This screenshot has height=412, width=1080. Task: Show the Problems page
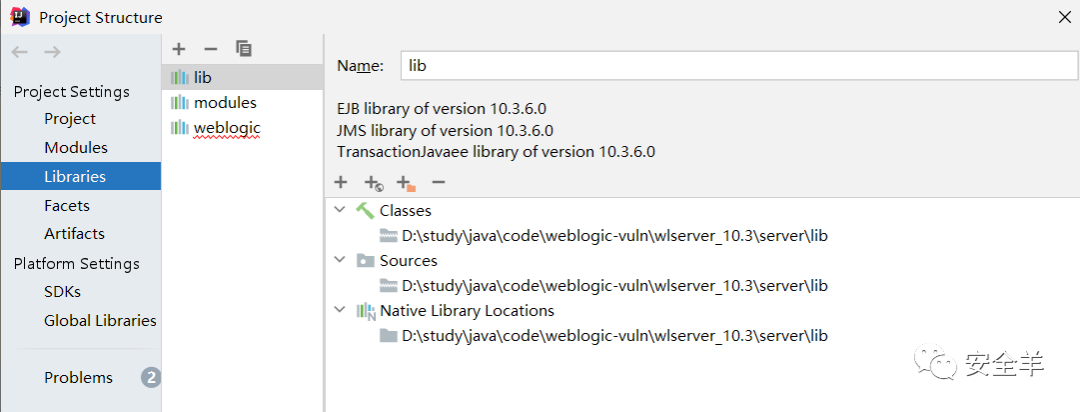click(79, 378)
